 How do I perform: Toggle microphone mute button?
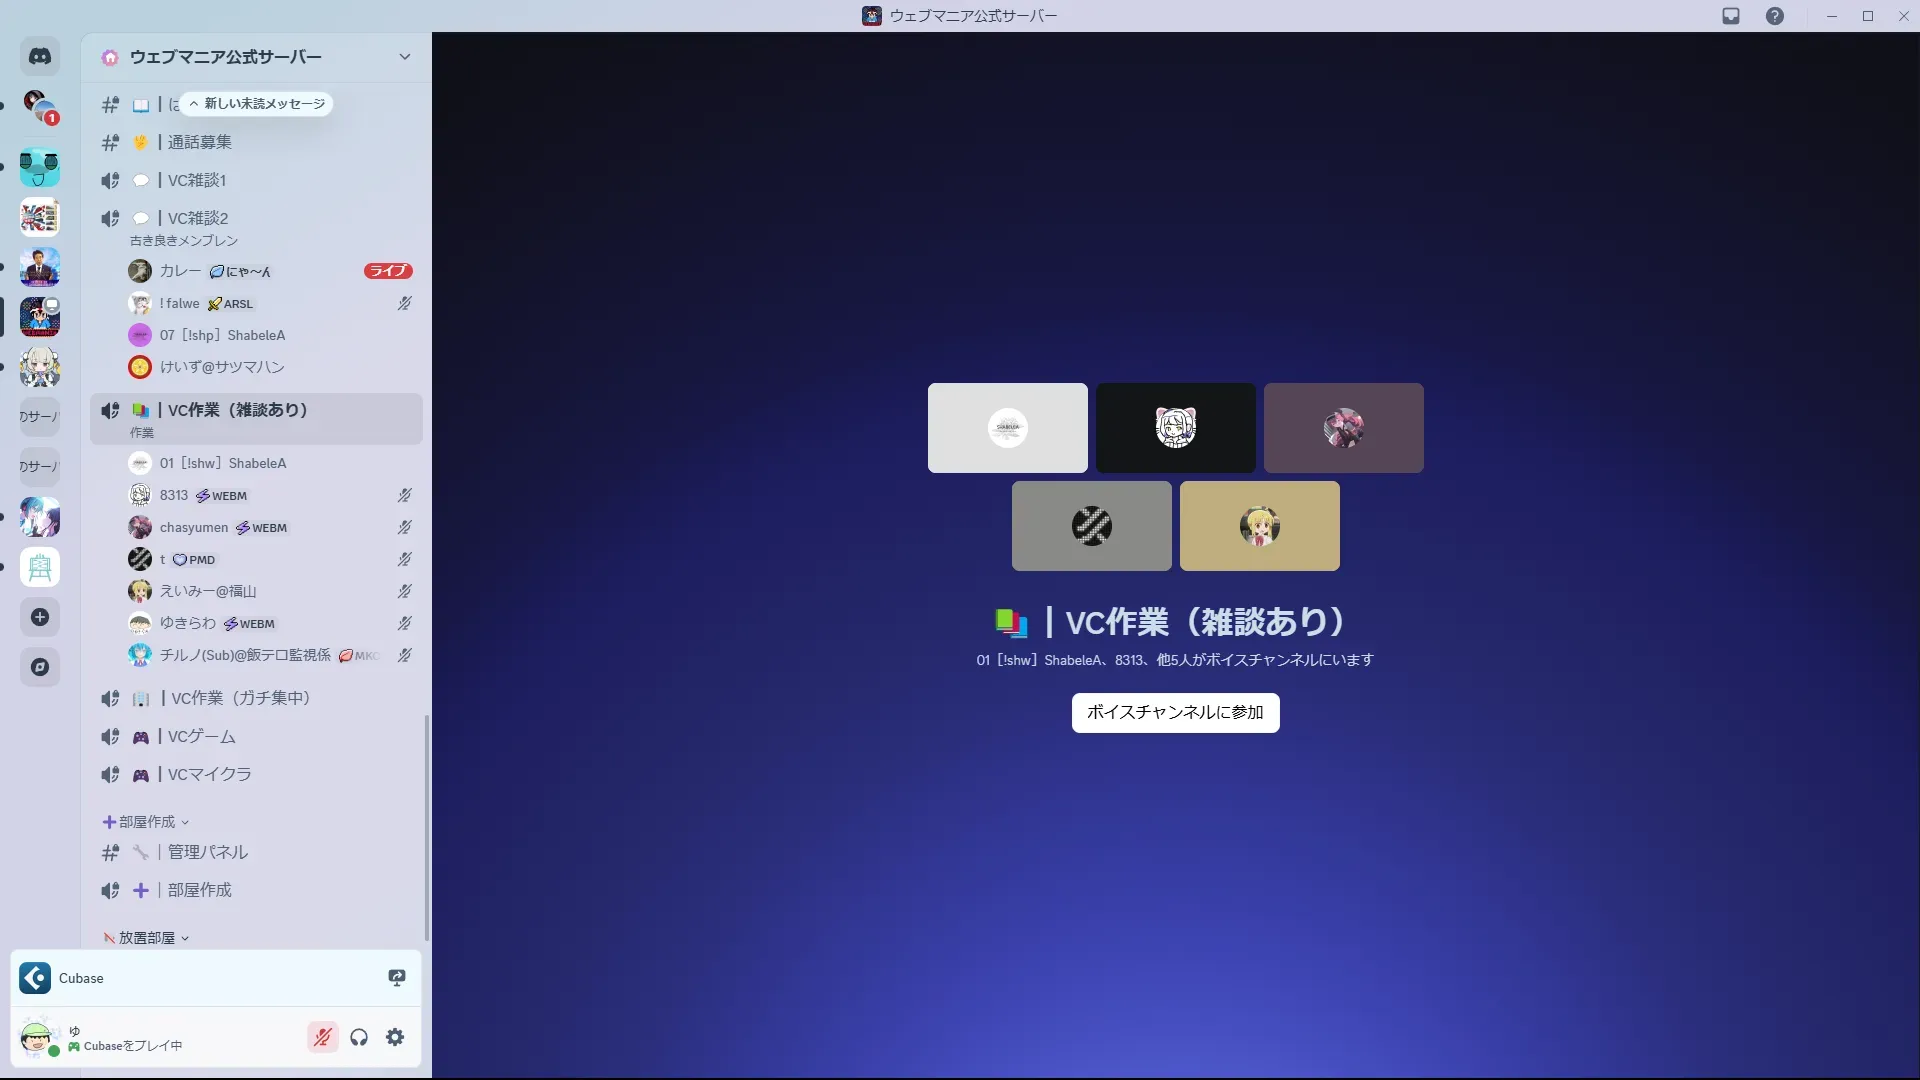click(x=322, y=1037)
